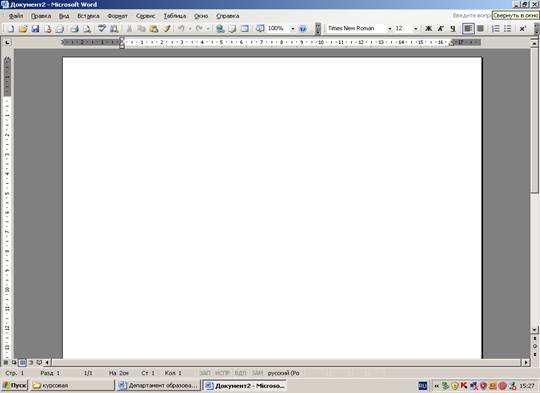Open the Окно menu
Screen dimensions: 540x393
point(201,16)
